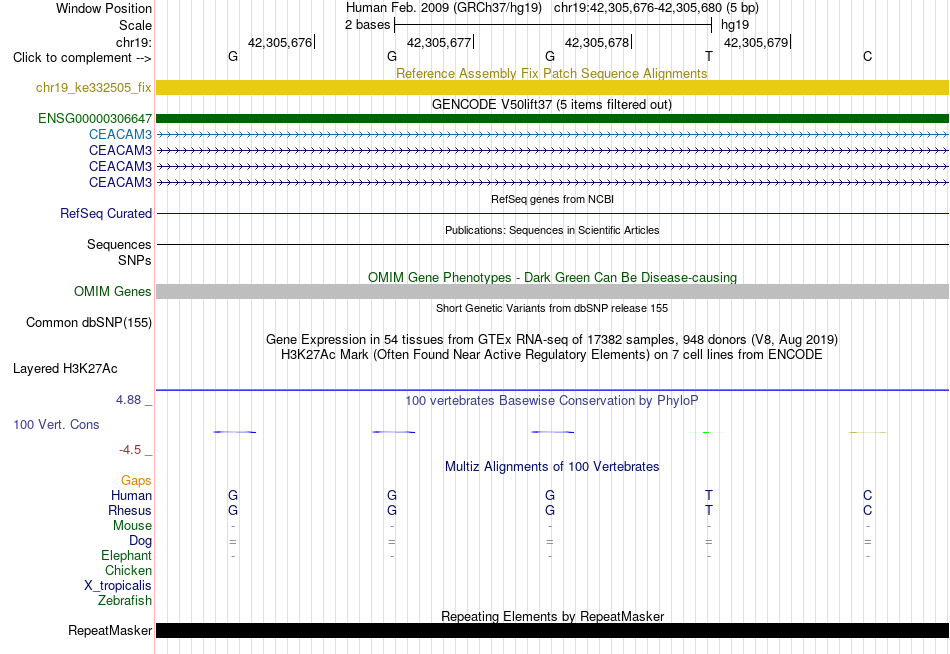Click '100 vertebrates Basewise Conservation by PhyloP' title

click(x=551, y=401)
